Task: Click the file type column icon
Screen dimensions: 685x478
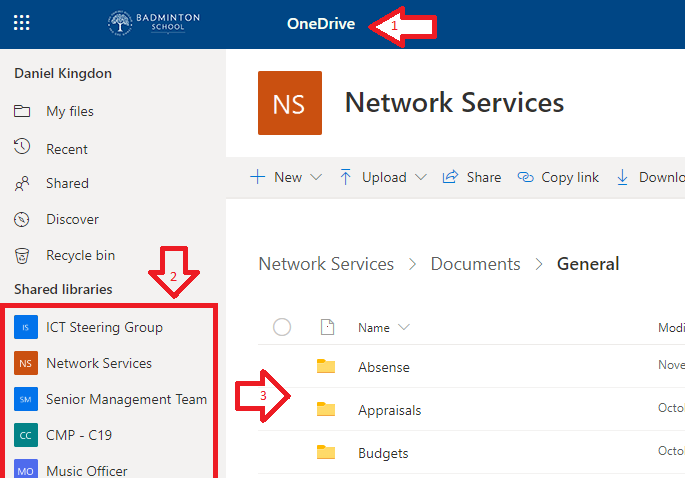Action: 327,327
